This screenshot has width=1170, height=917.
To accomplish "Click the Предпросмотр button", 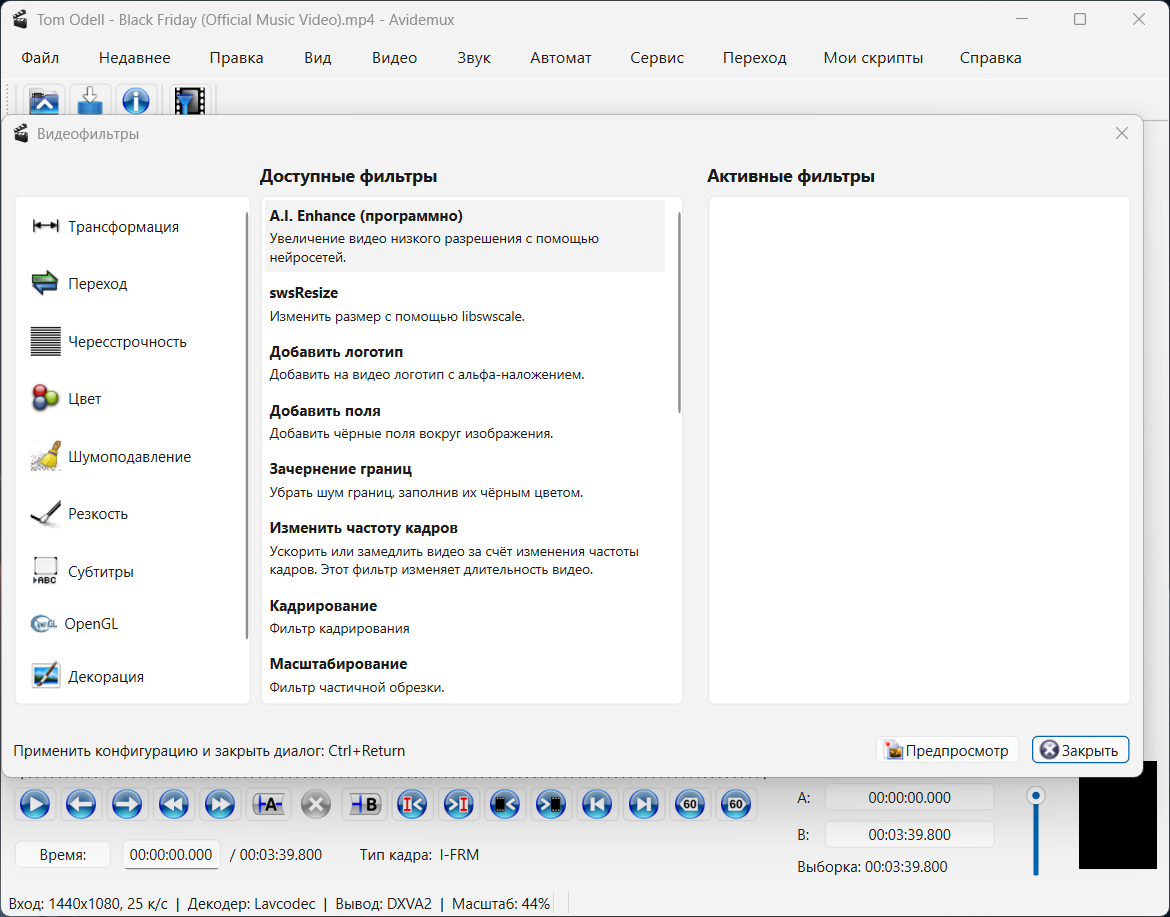I will 947,750.
